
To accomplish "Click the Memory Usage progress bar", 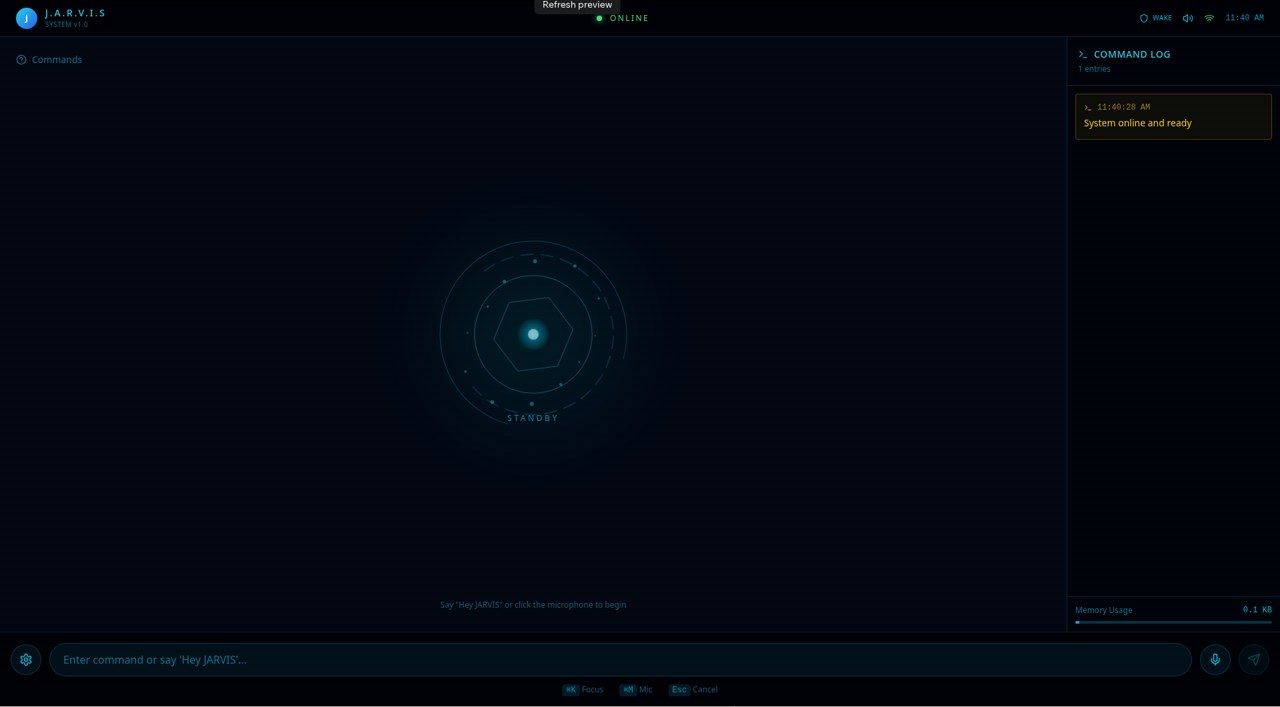I will point(1173,622).
